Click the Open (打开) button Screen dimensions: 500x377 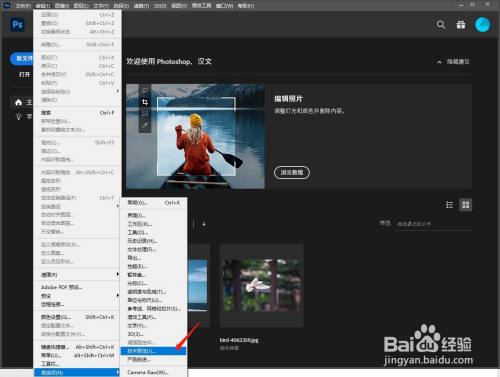(24, 74)
